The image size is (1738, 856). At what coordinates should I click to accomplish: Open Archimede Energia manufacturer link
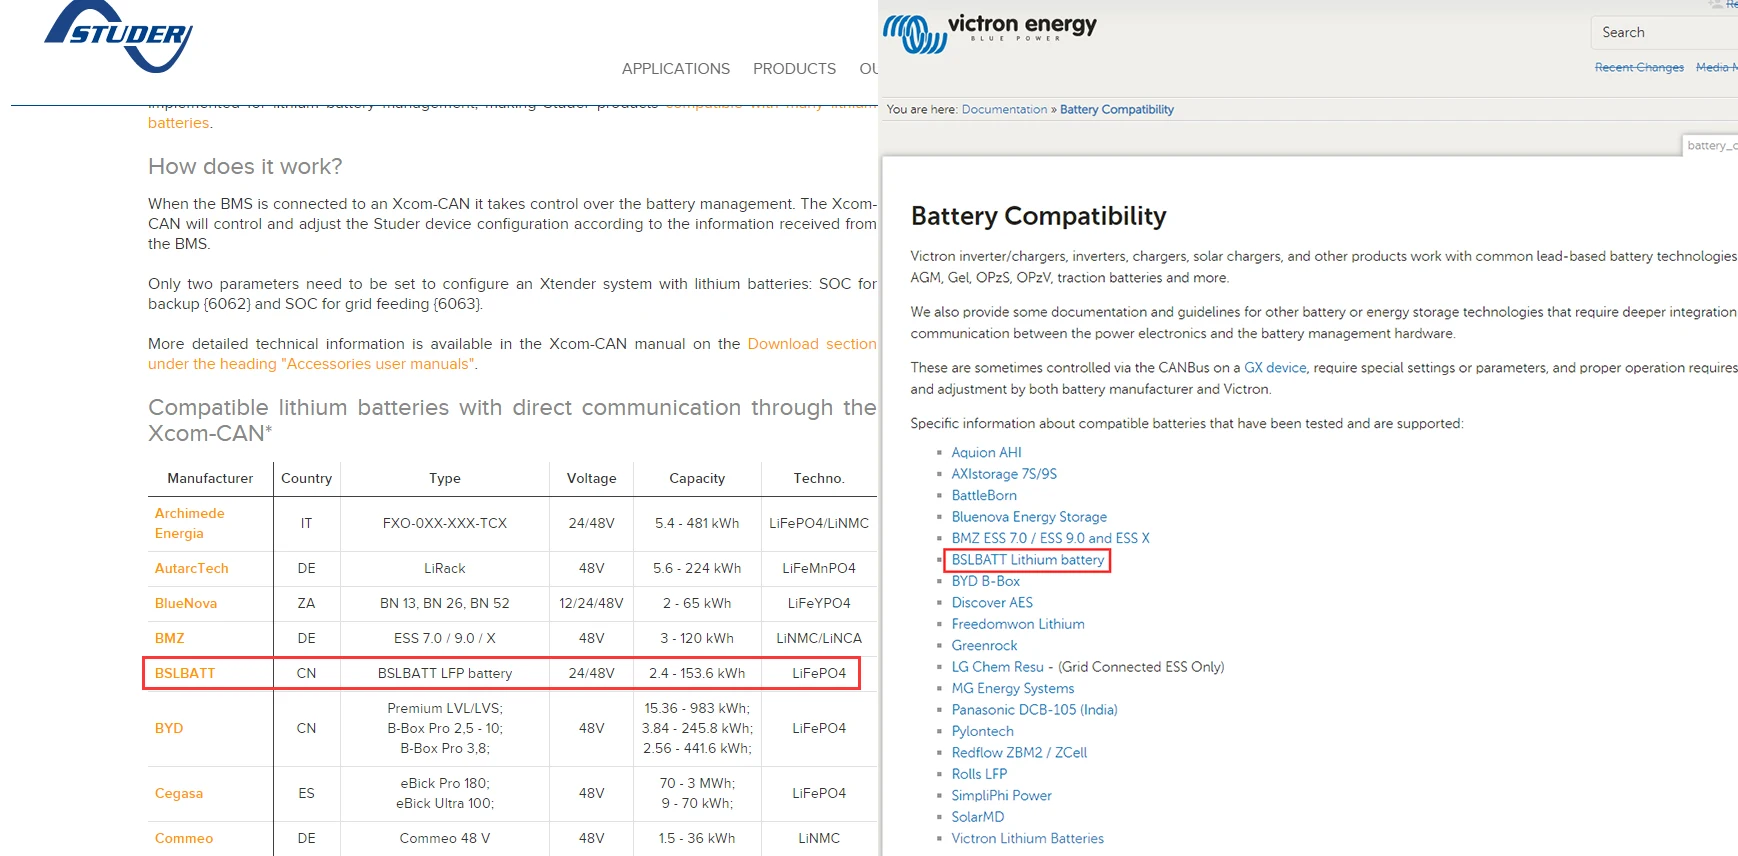coord(190,523)
